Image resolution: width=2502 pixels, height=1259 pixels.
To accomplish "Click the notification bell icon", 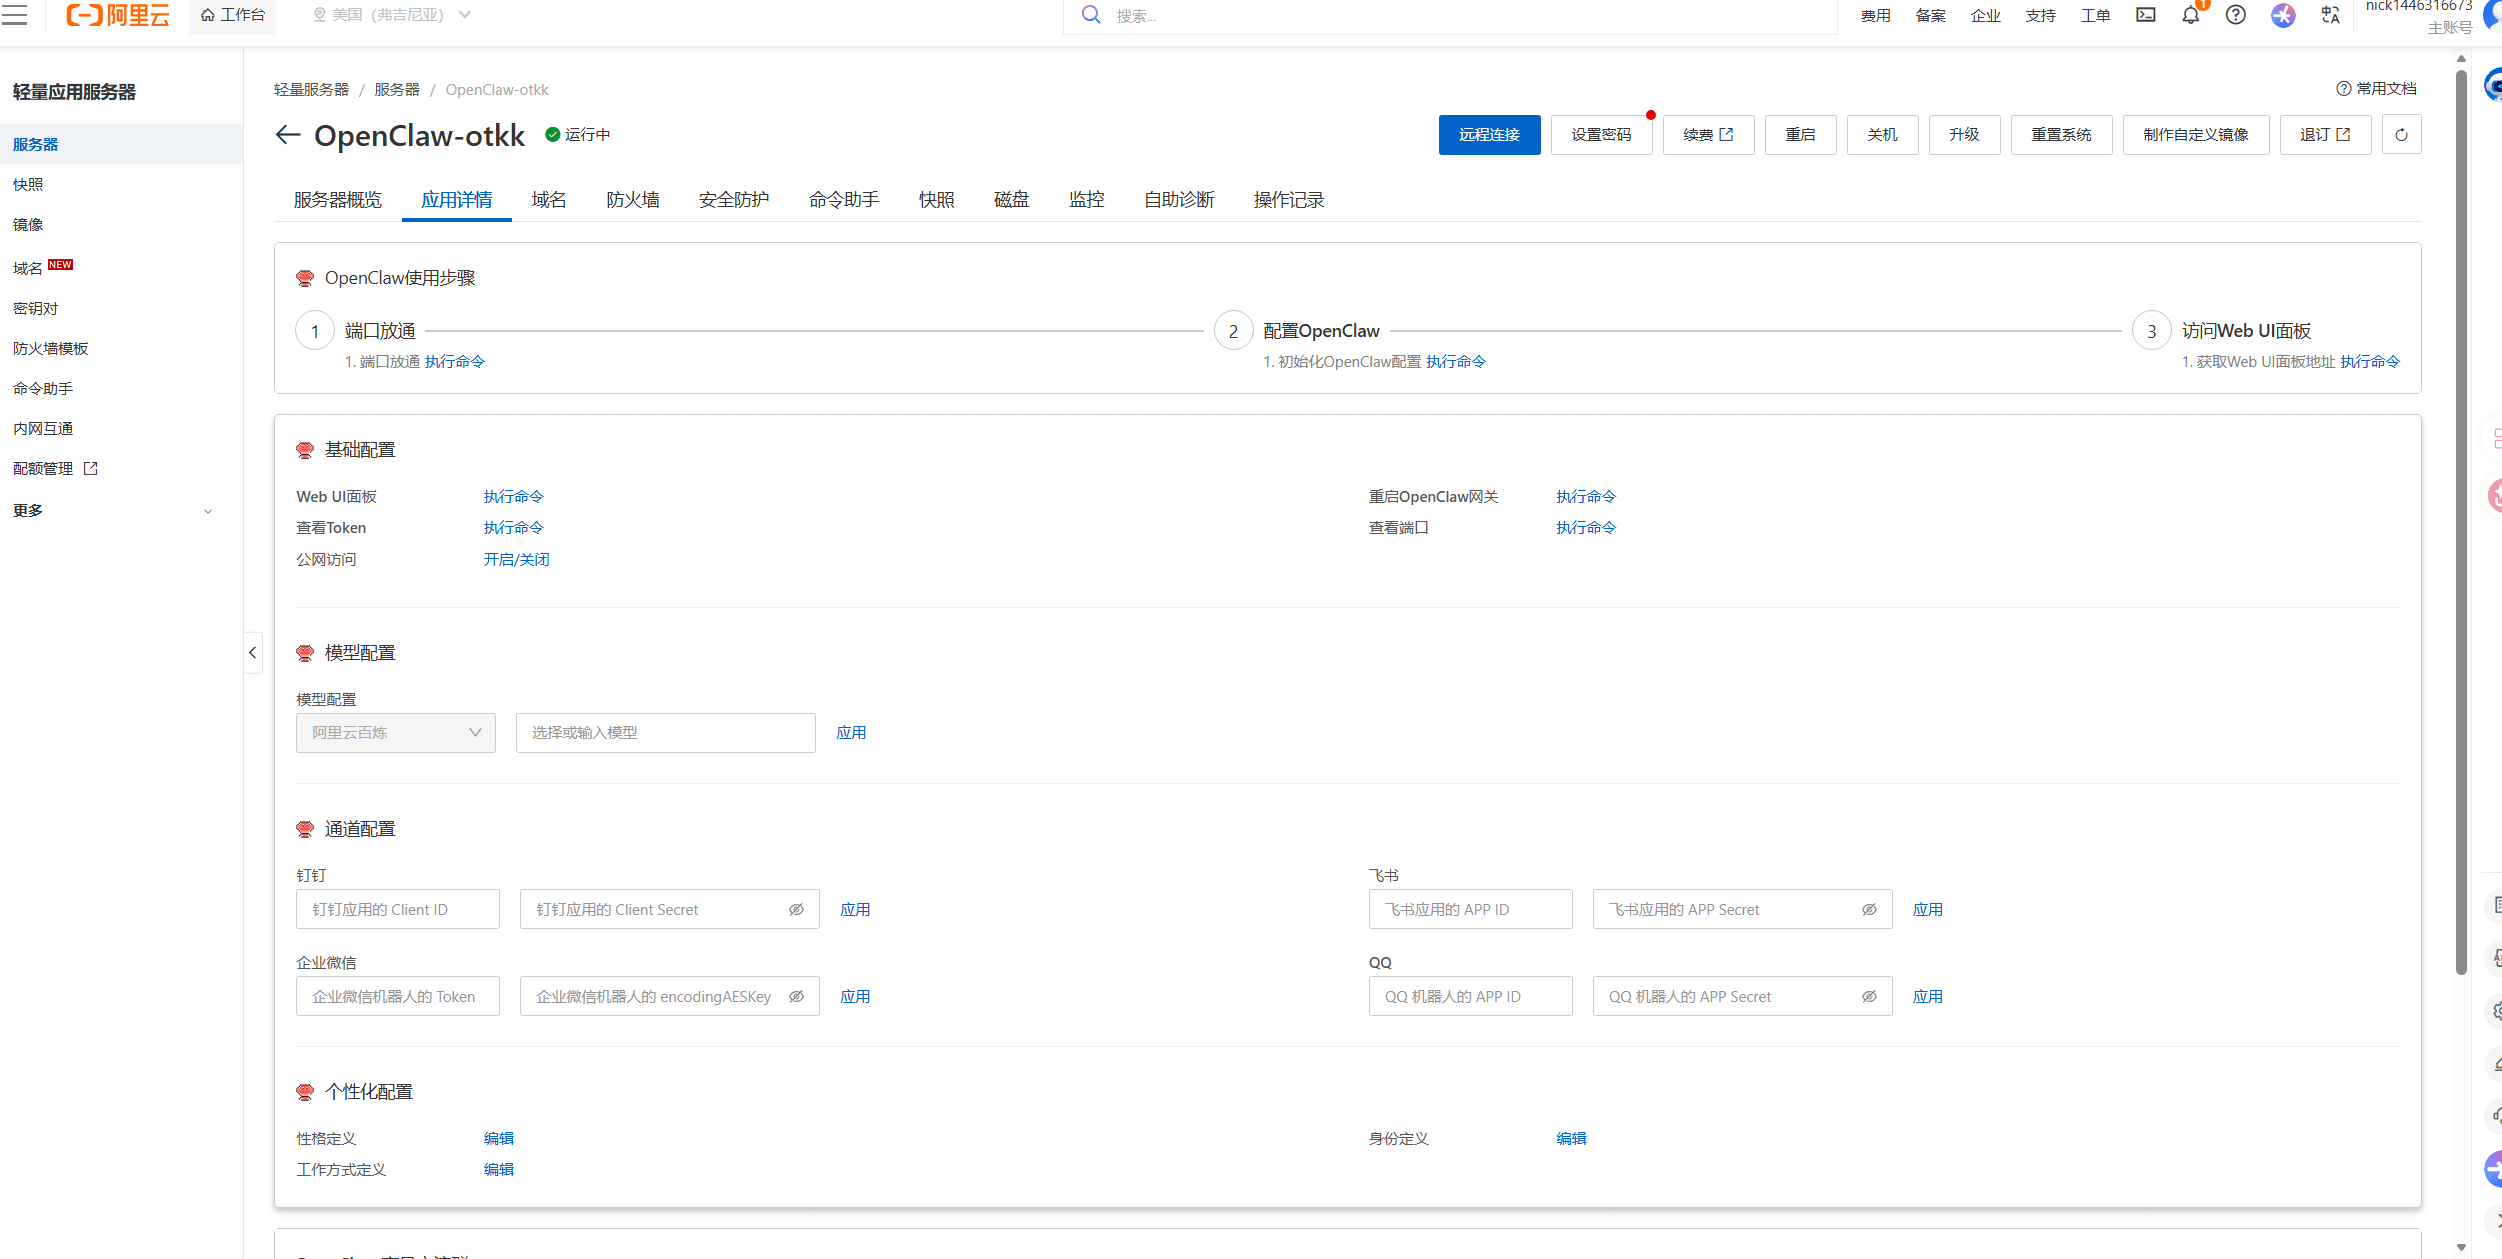I will coord(2190,15).
